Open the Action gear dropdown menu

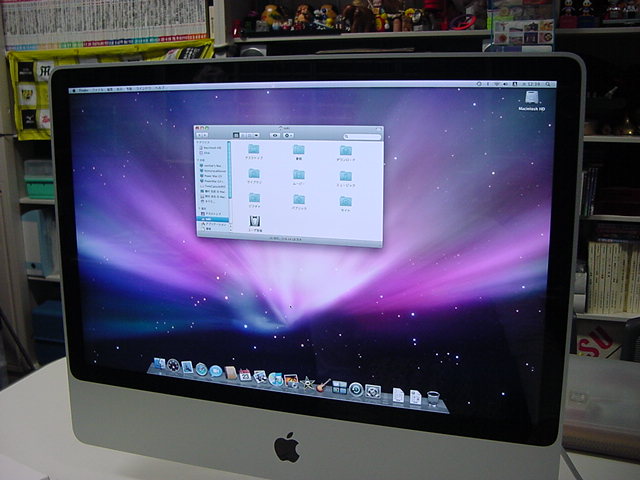288,136
